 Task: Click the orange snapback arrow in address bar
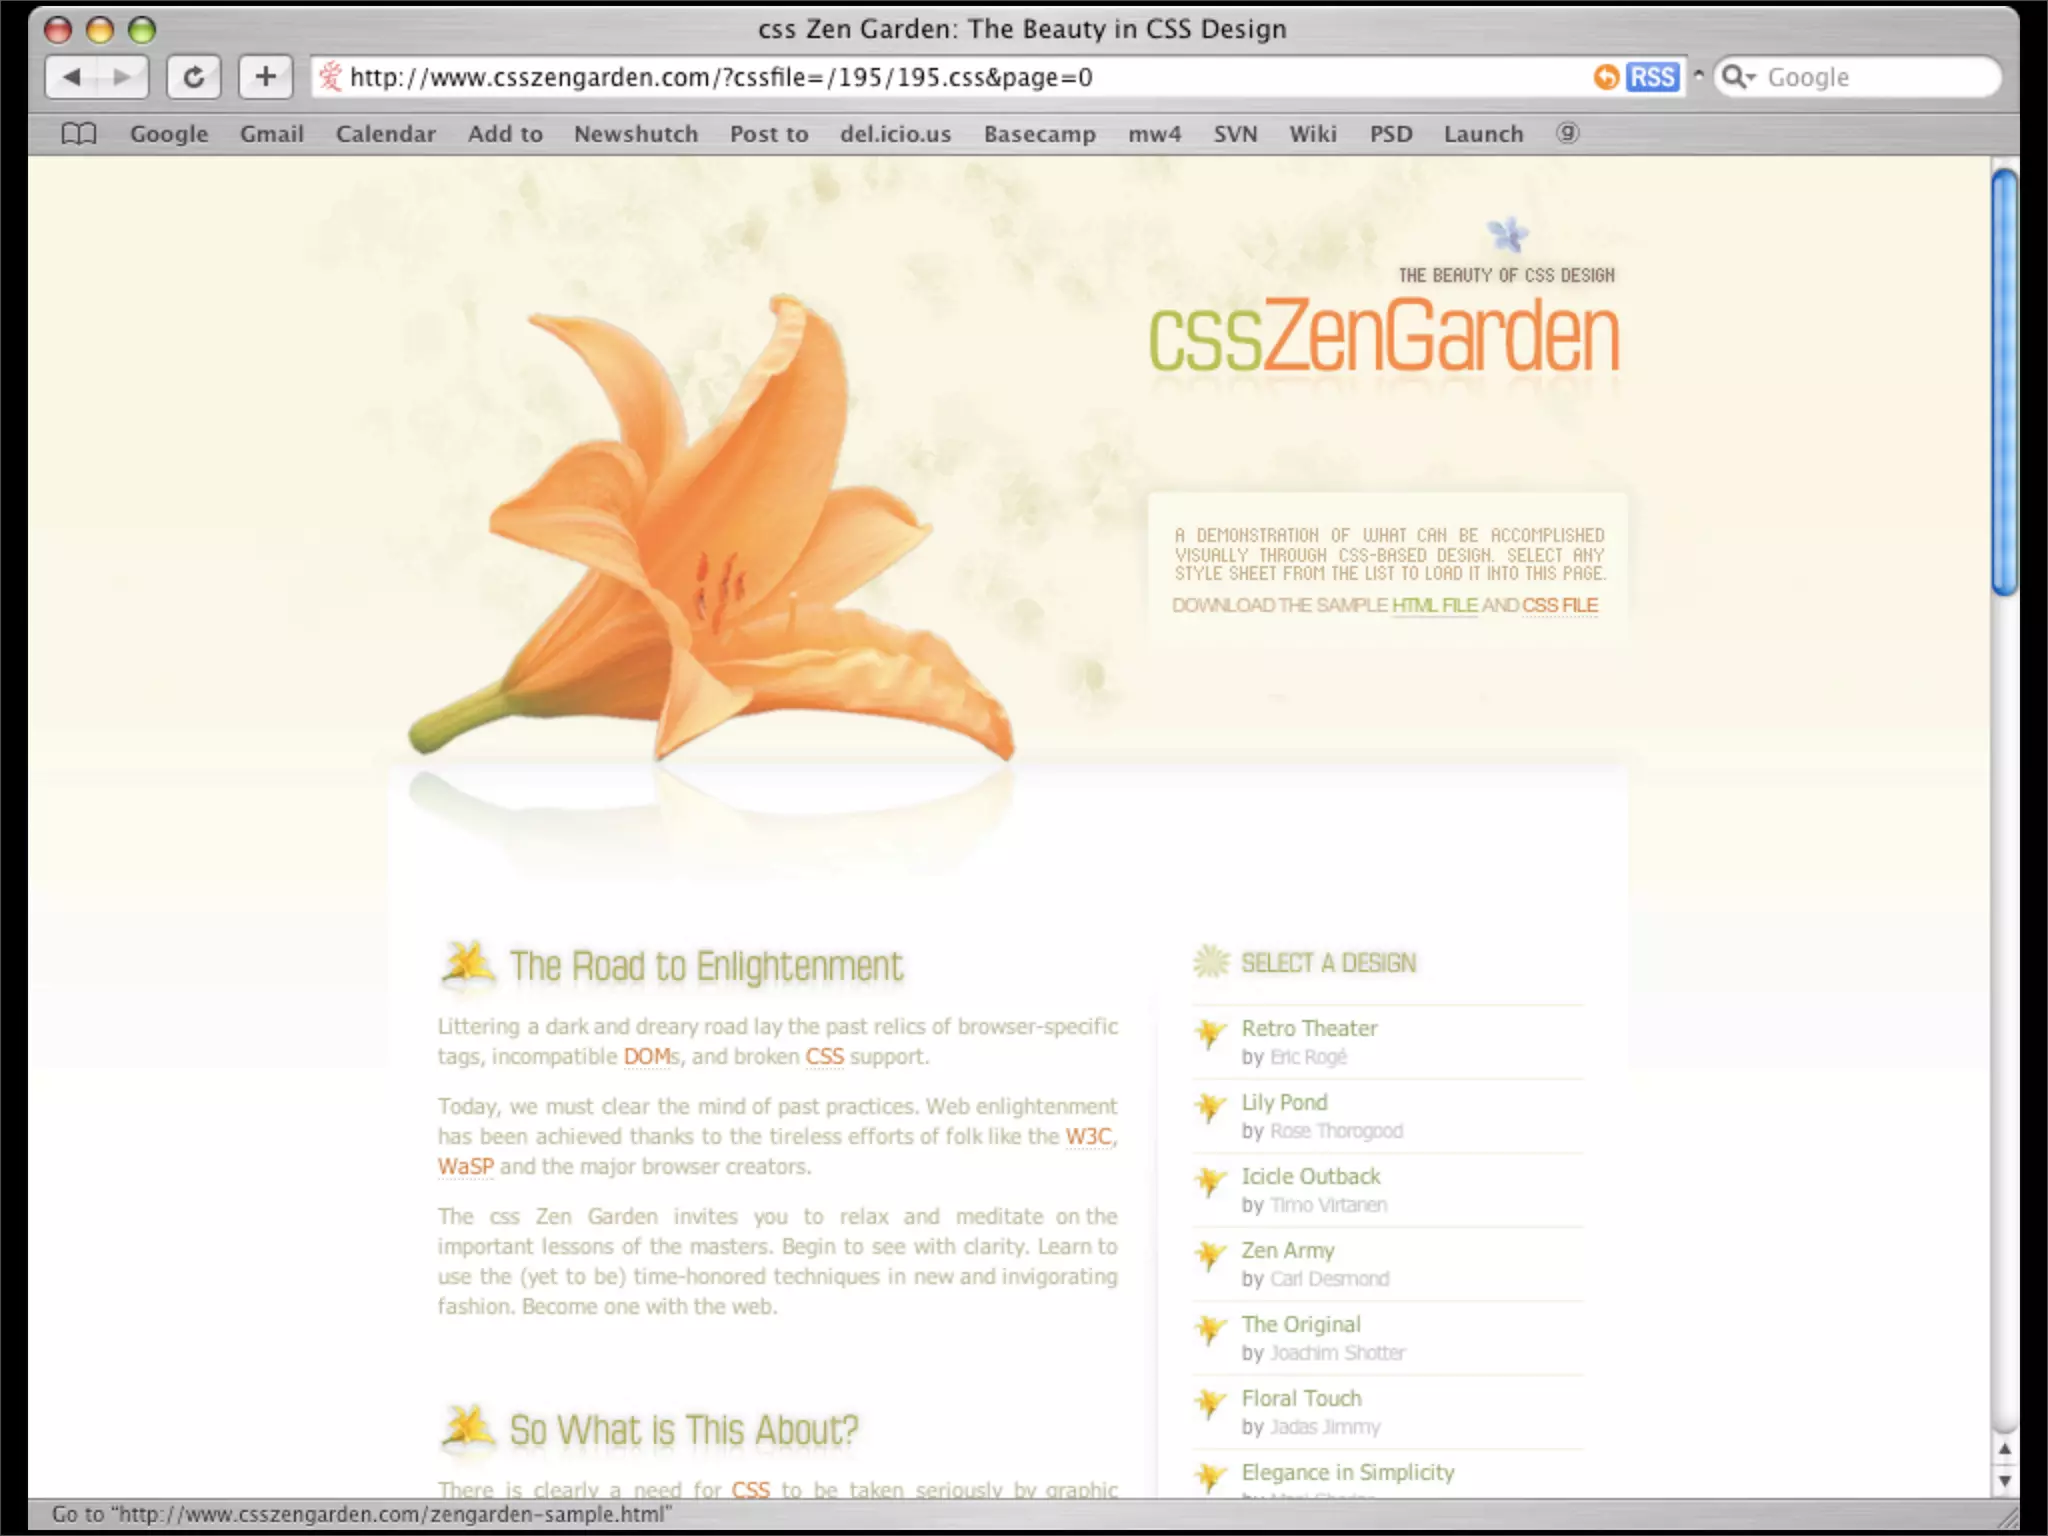click(x=1606, y=77)
